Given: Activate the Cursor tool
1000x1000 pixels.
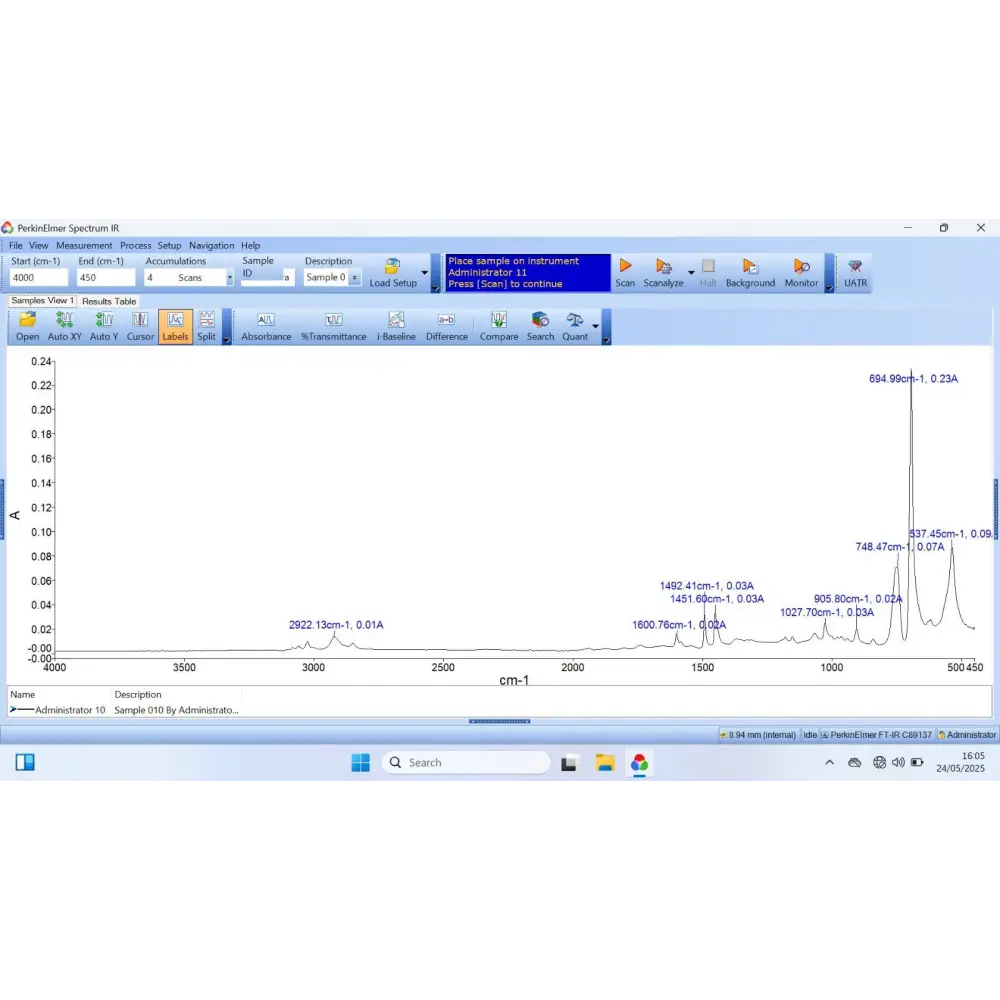Looking at the screenshot, I should [140, 327].
